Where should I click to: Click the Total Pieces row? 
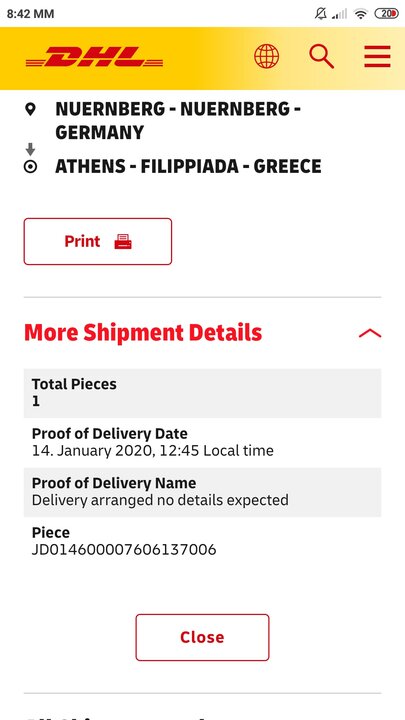[x=202, y=393]
